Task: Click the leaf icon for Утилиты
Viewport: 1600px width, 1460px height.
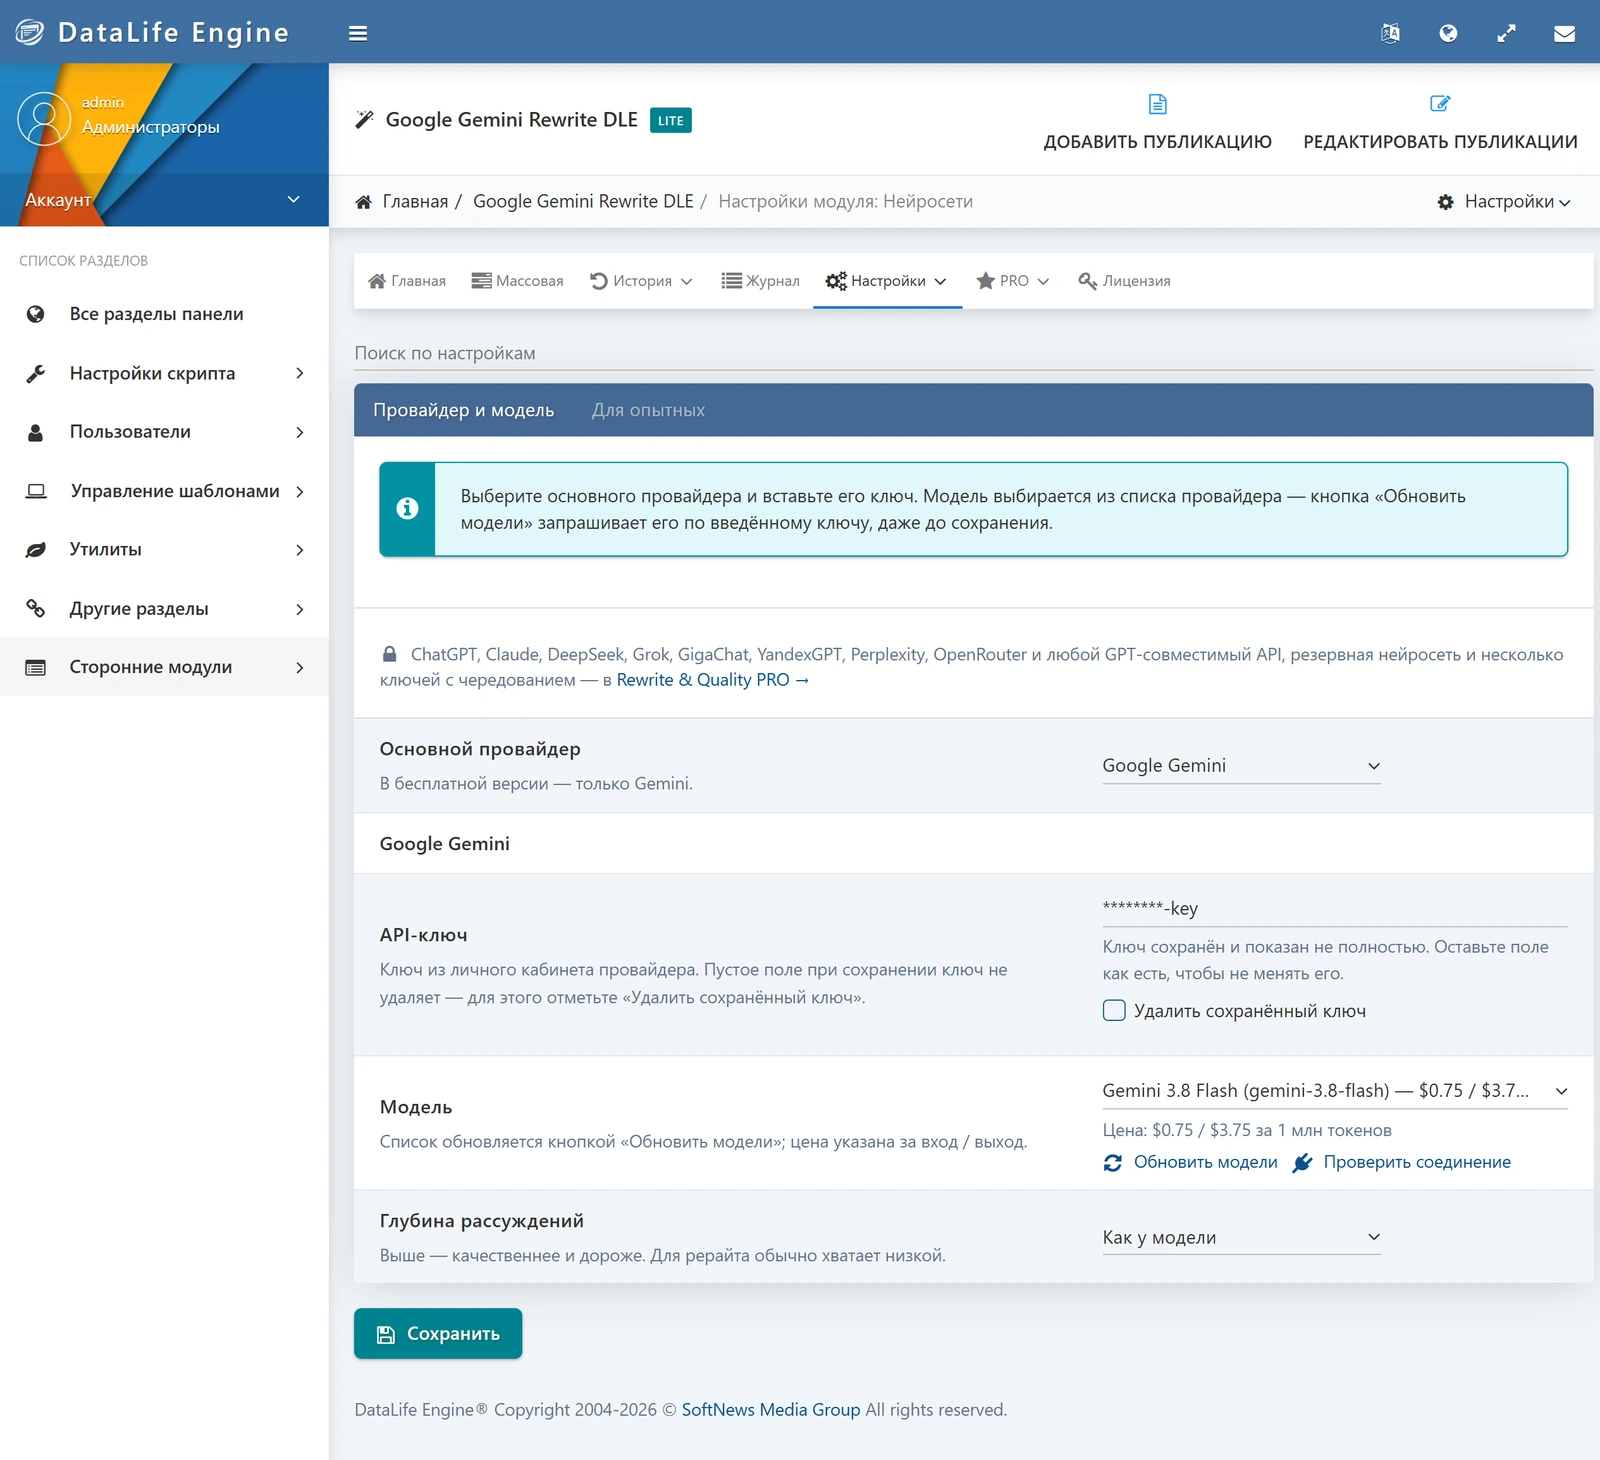Action: coord(35,550)
